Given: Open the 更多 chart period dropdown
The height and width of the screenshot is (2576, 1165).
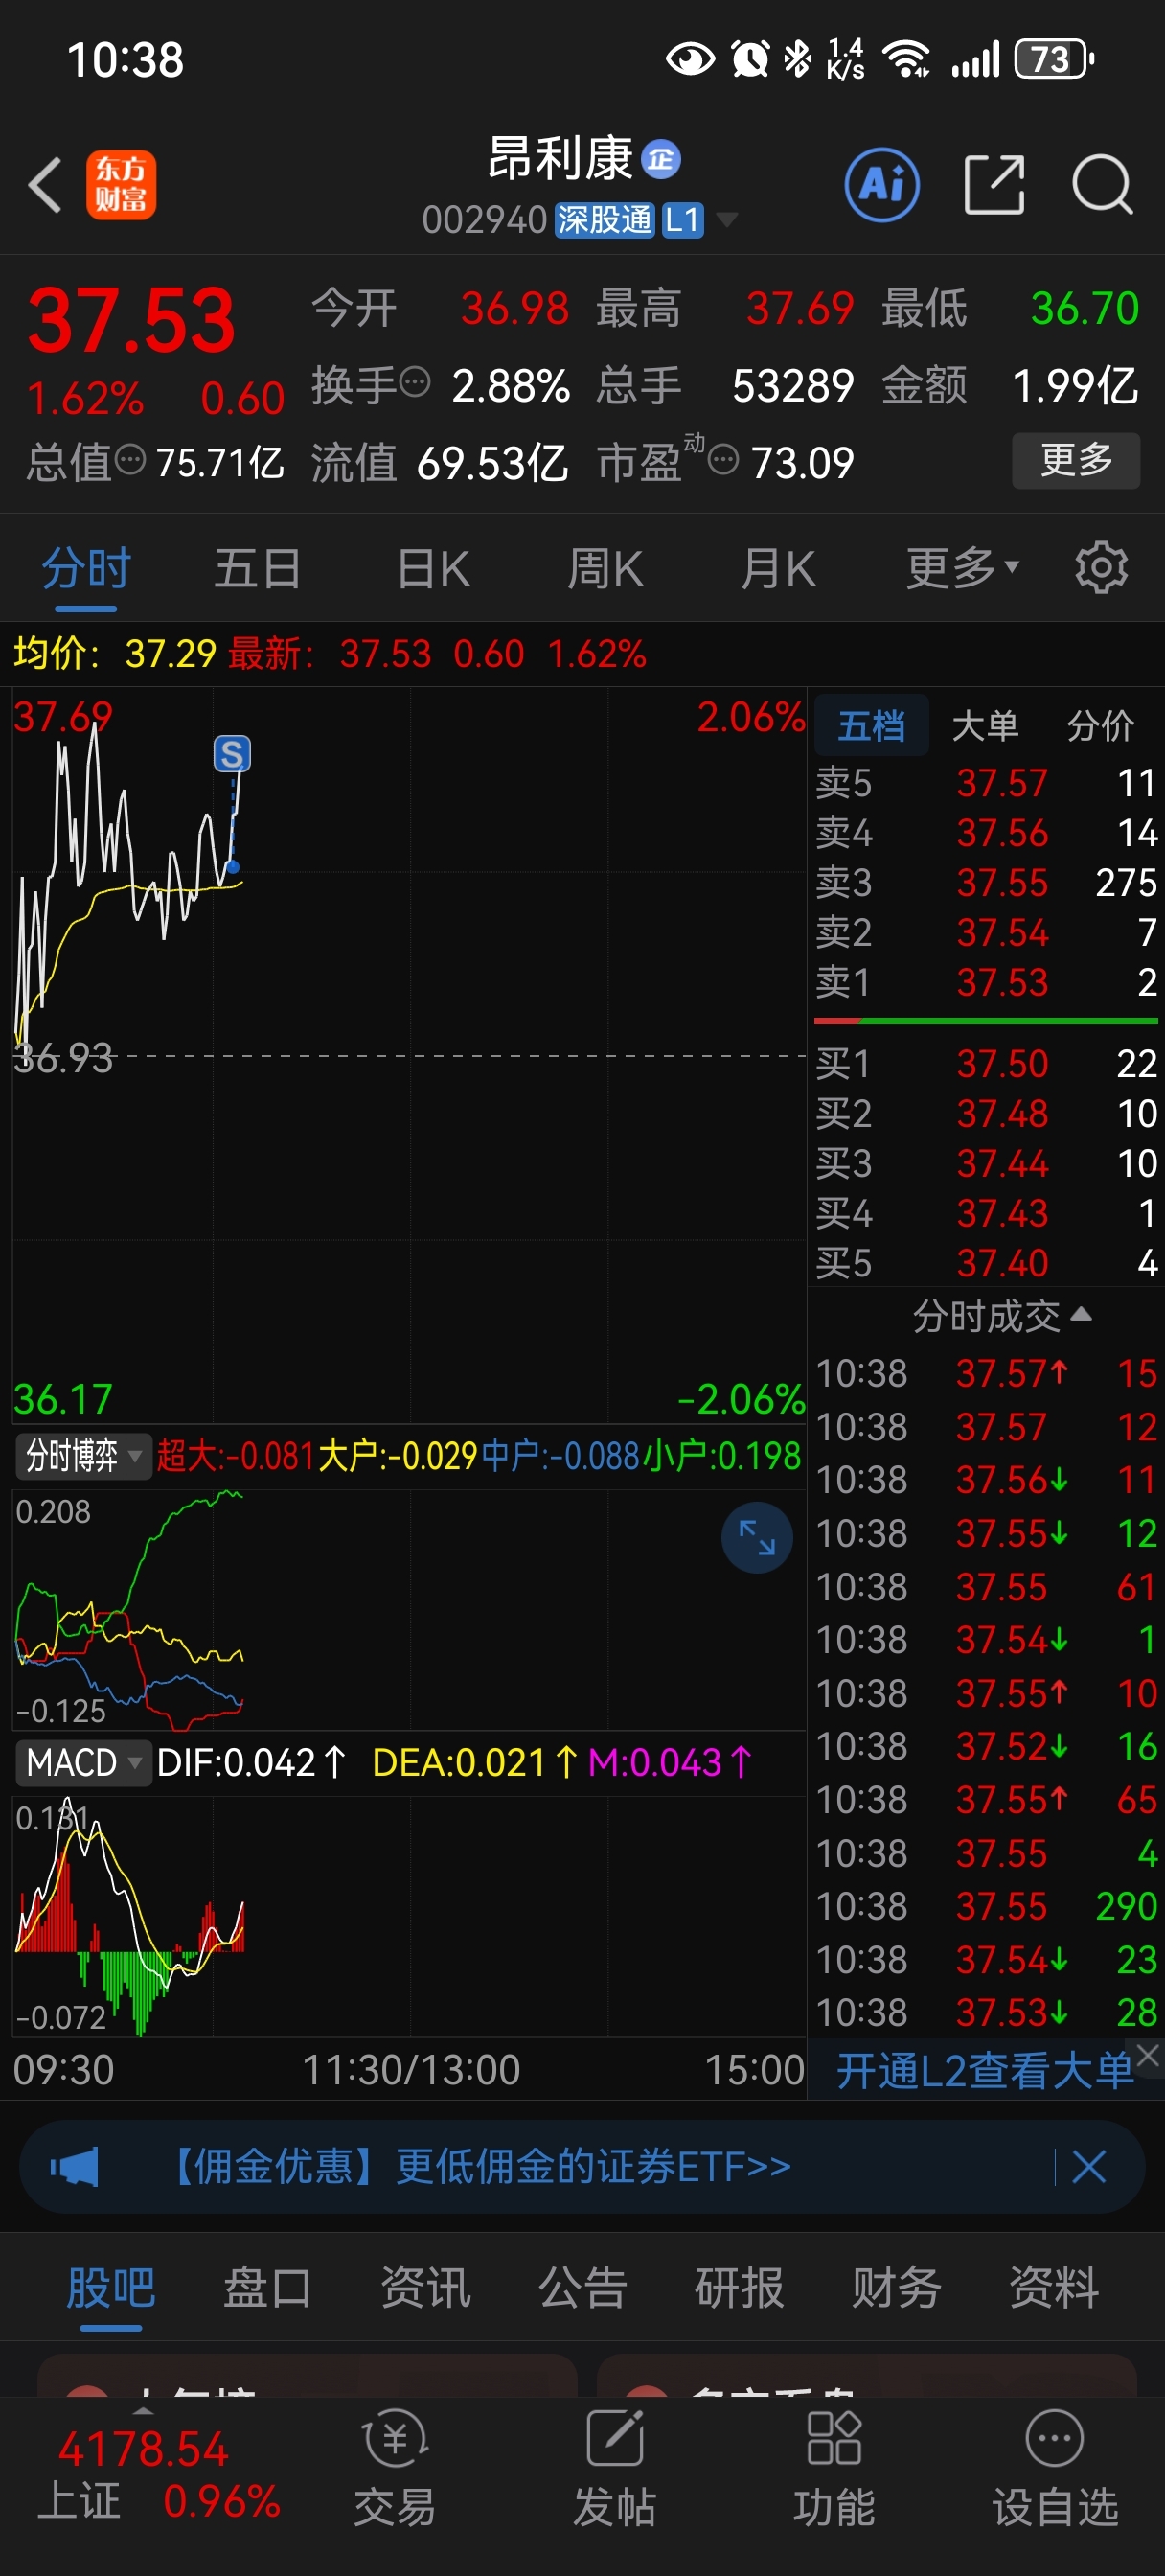Looking at the screenshot, I should [962, 568].
